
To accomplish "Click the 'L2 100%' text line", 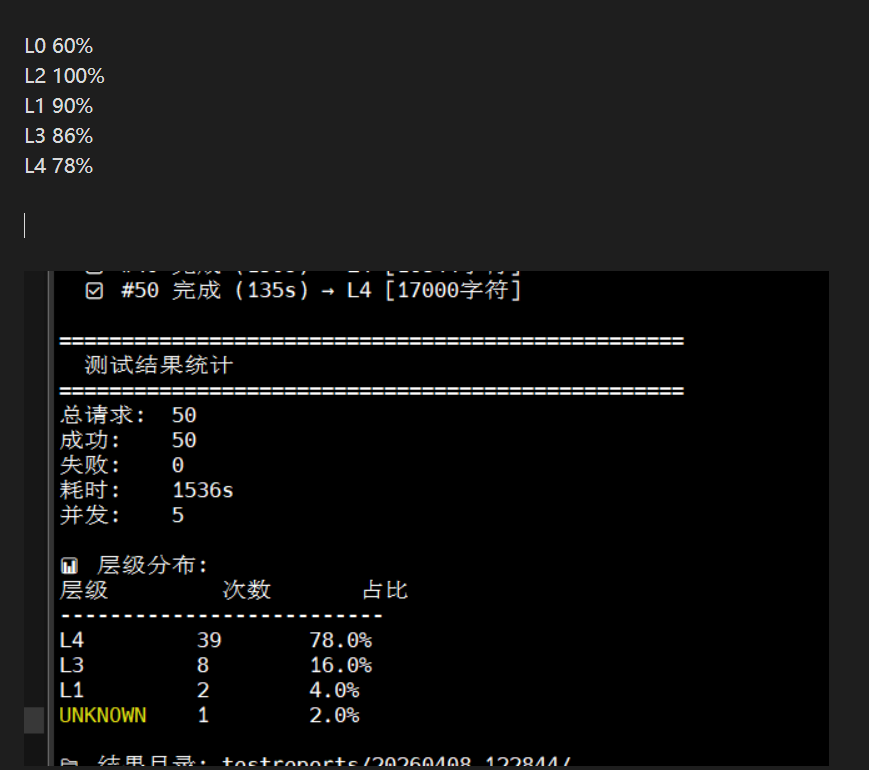I will (x=64, y=76).
